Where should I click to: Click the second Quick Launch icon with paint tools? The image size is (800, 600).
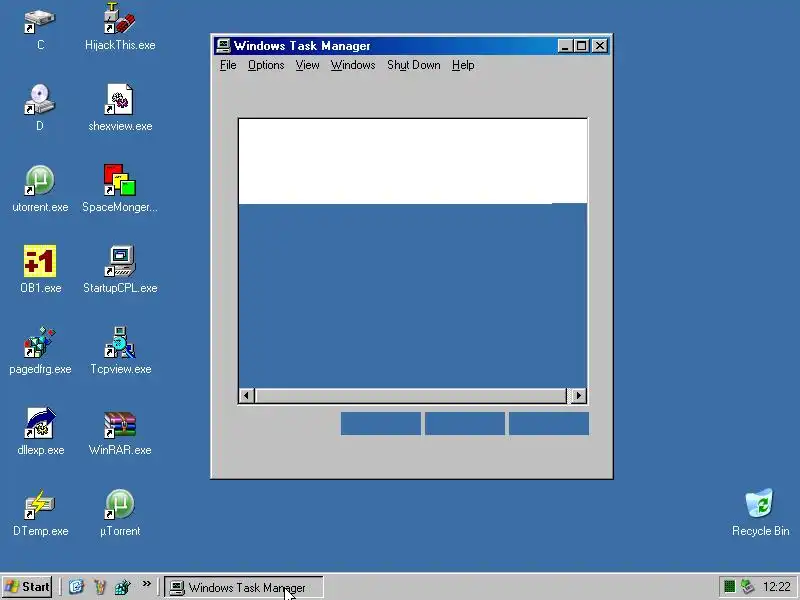click(99, 587)
